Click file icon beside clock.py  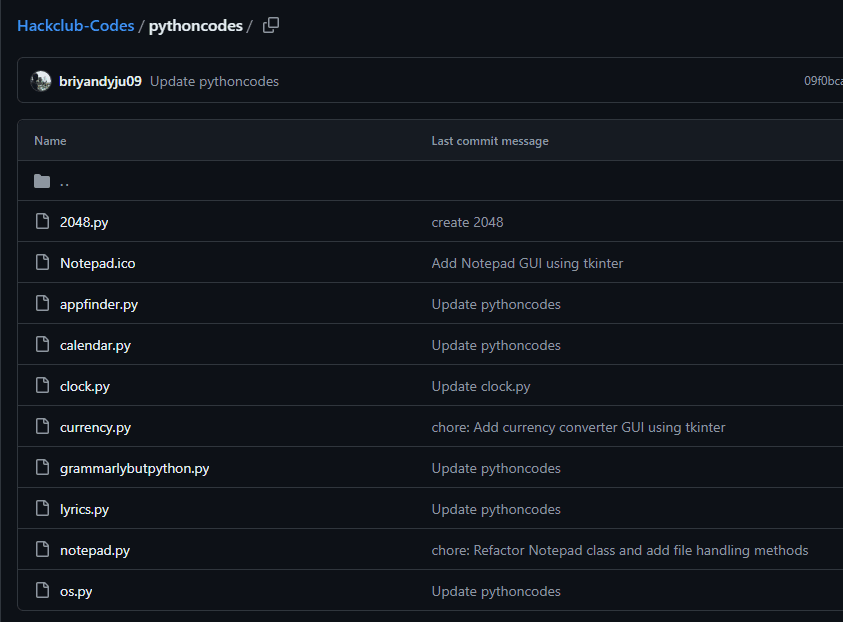click(x=42, y=386)
